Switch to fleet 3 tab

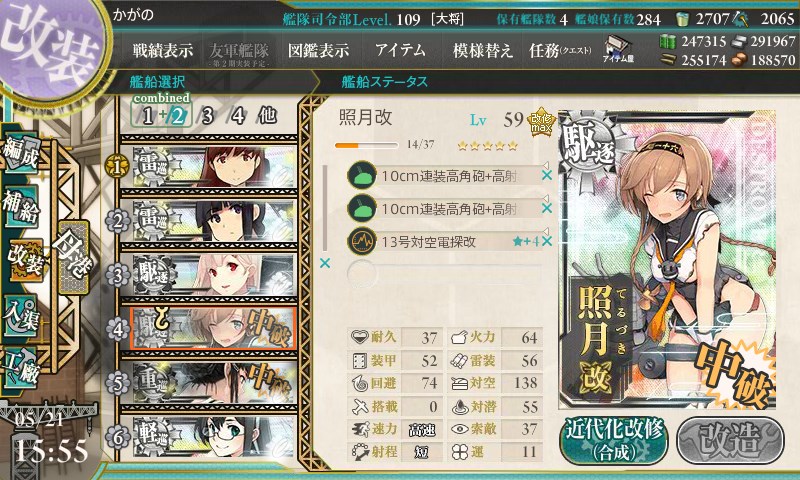click(x=207, y=116)
